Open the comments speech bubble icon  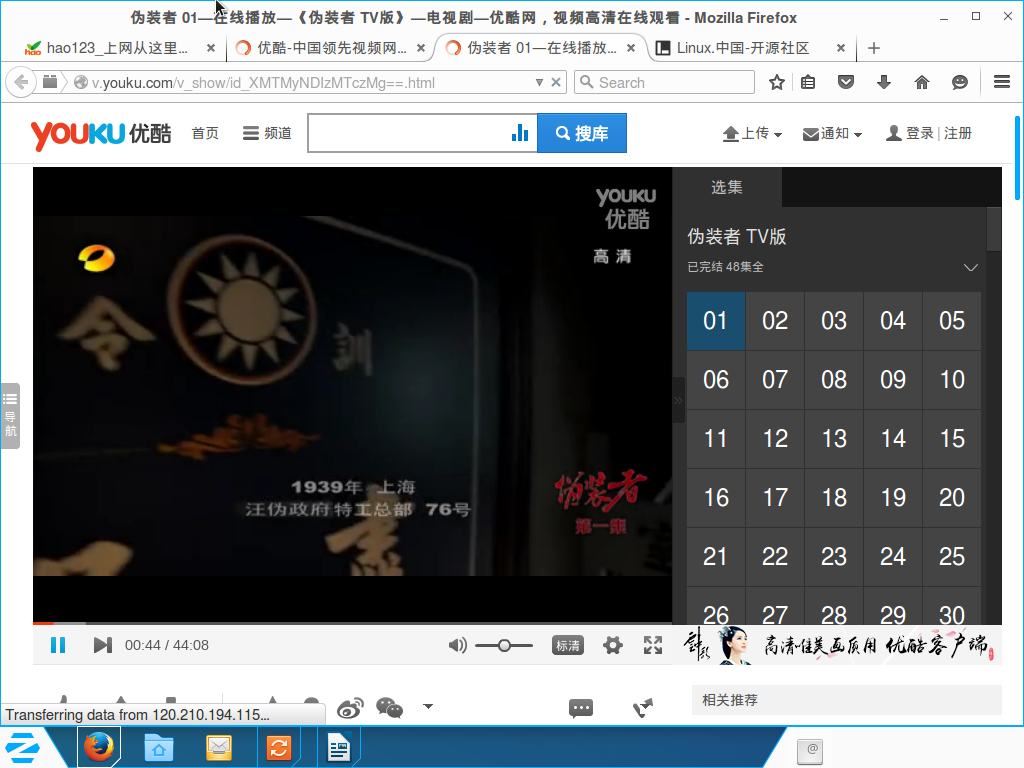click(x=581, y=708)
